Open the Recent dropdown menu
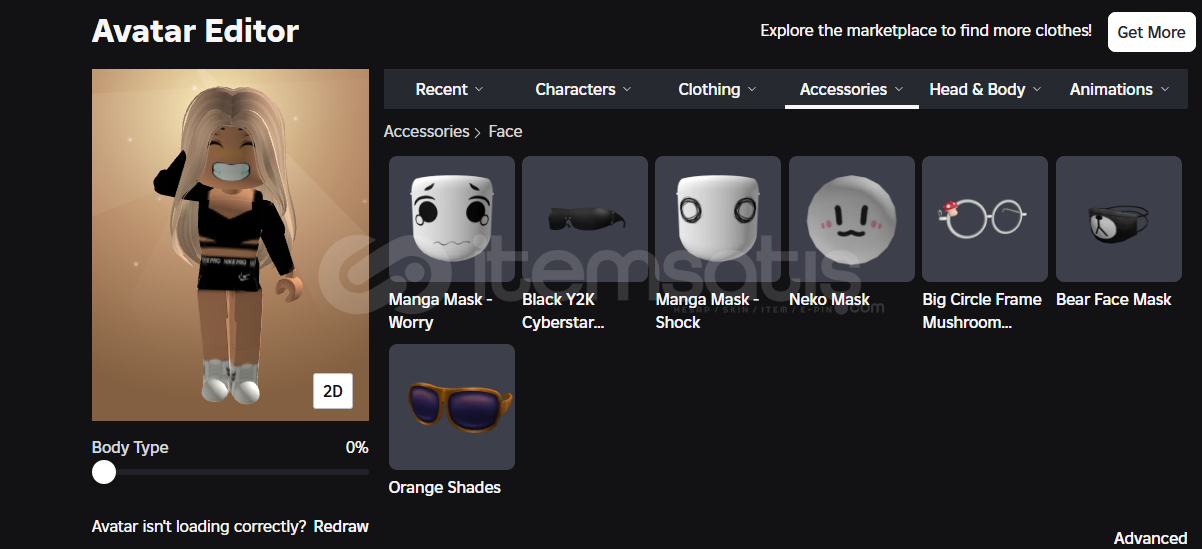 tap(450, 89)
